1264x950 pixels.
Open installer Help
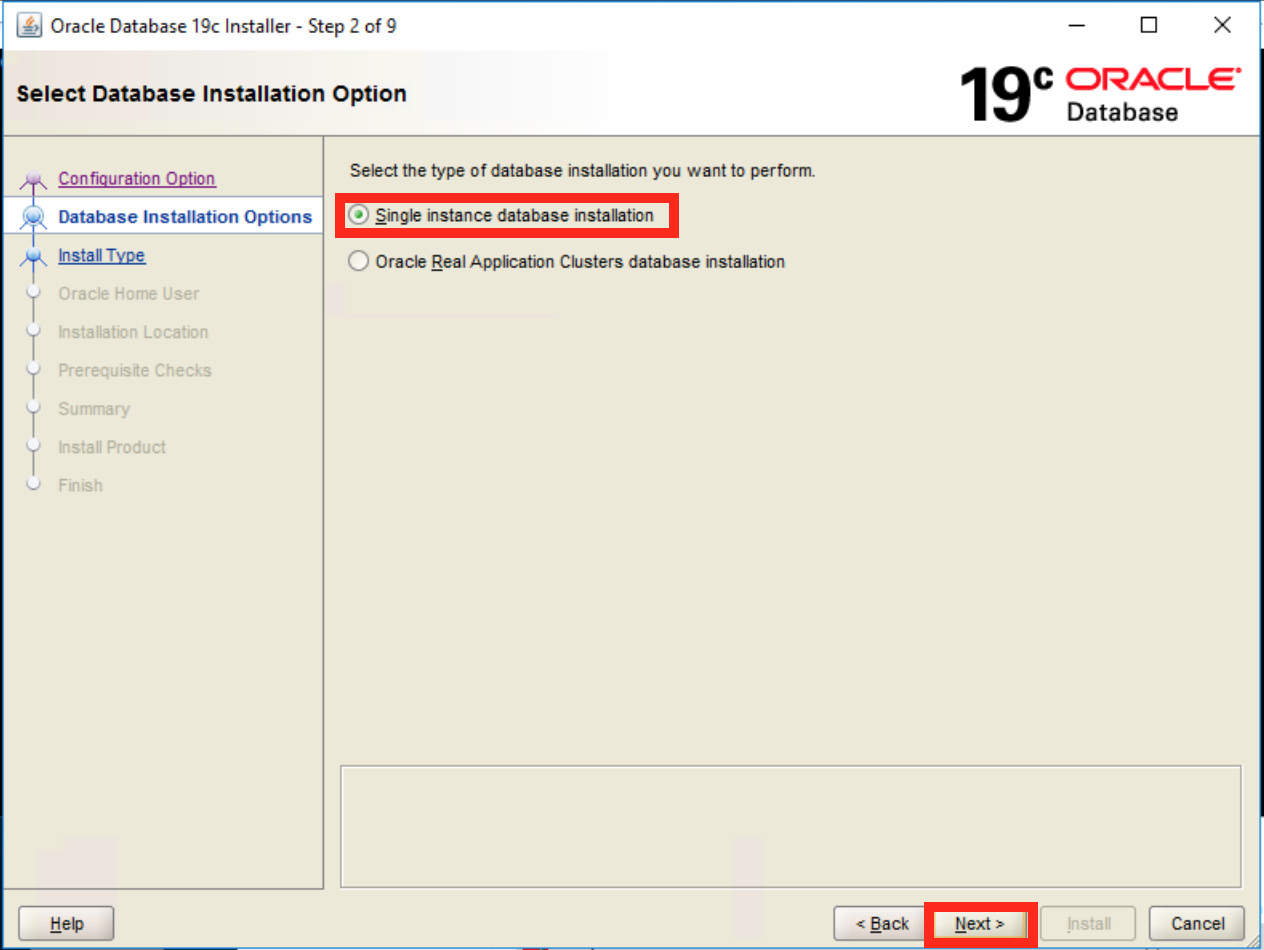tap(67, 924)
